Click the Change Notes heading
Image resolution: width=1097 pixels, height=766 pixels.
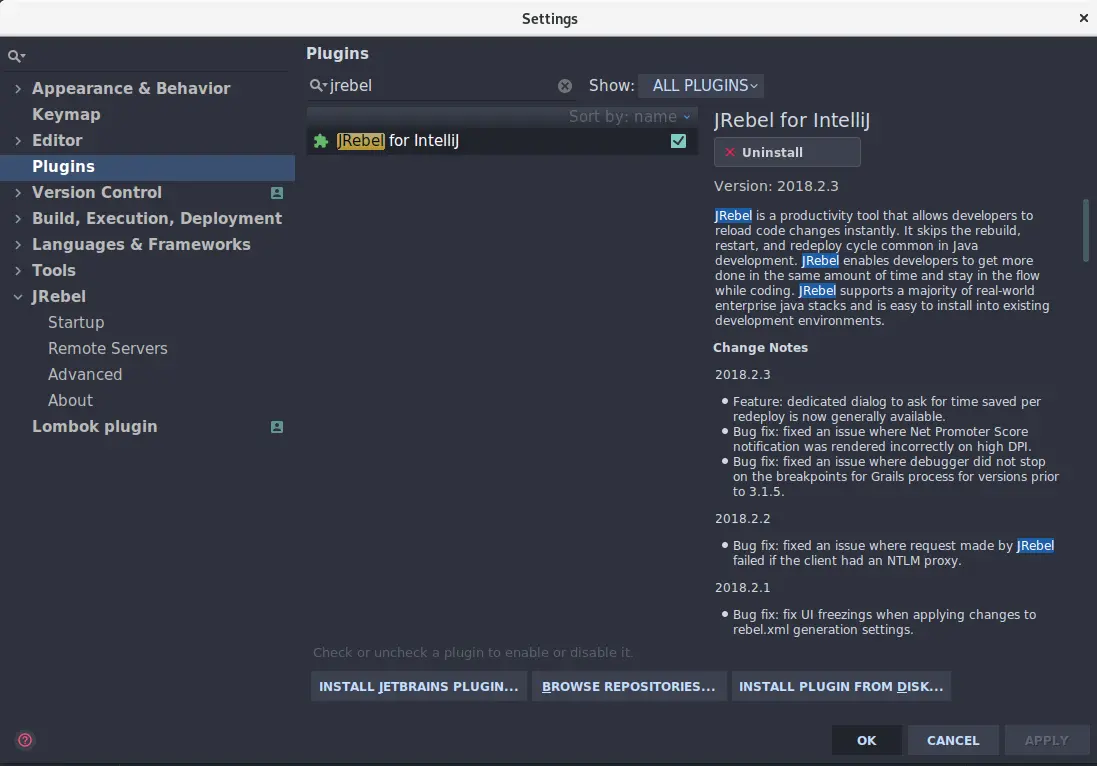(760, 348)
